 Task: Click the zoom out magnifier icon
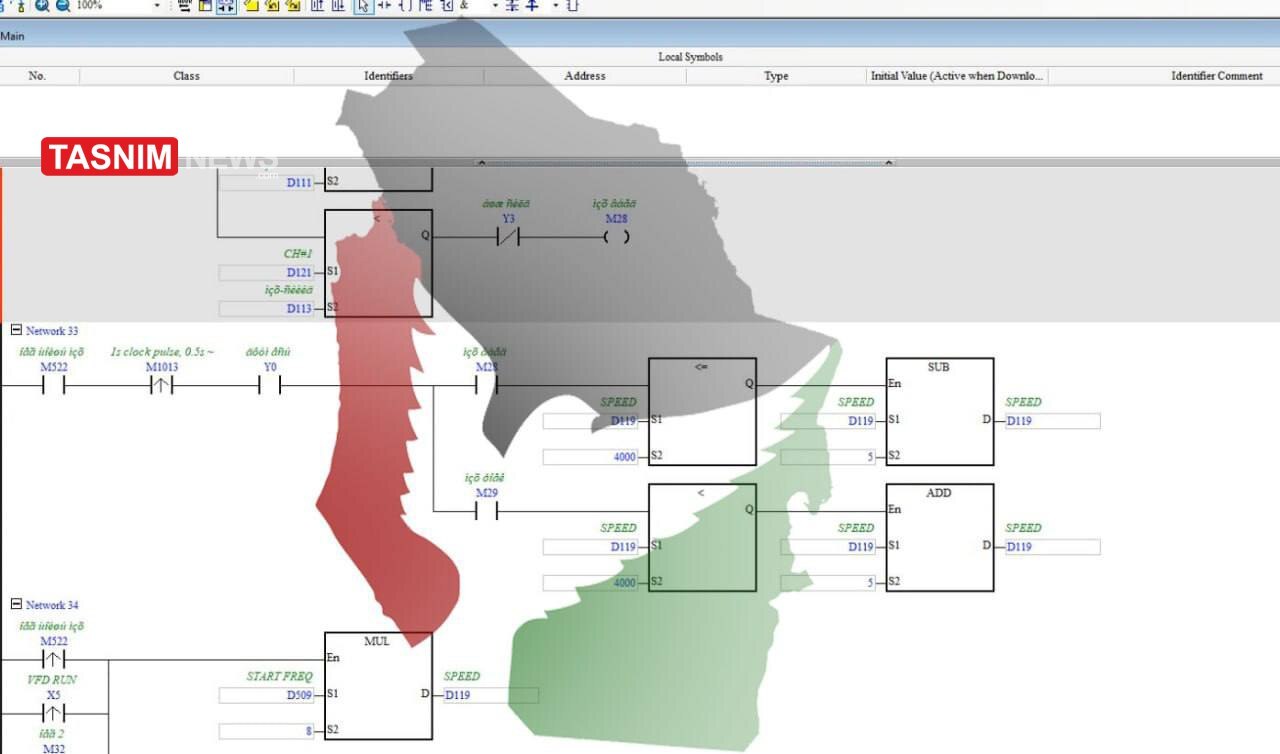coord(62,6)
